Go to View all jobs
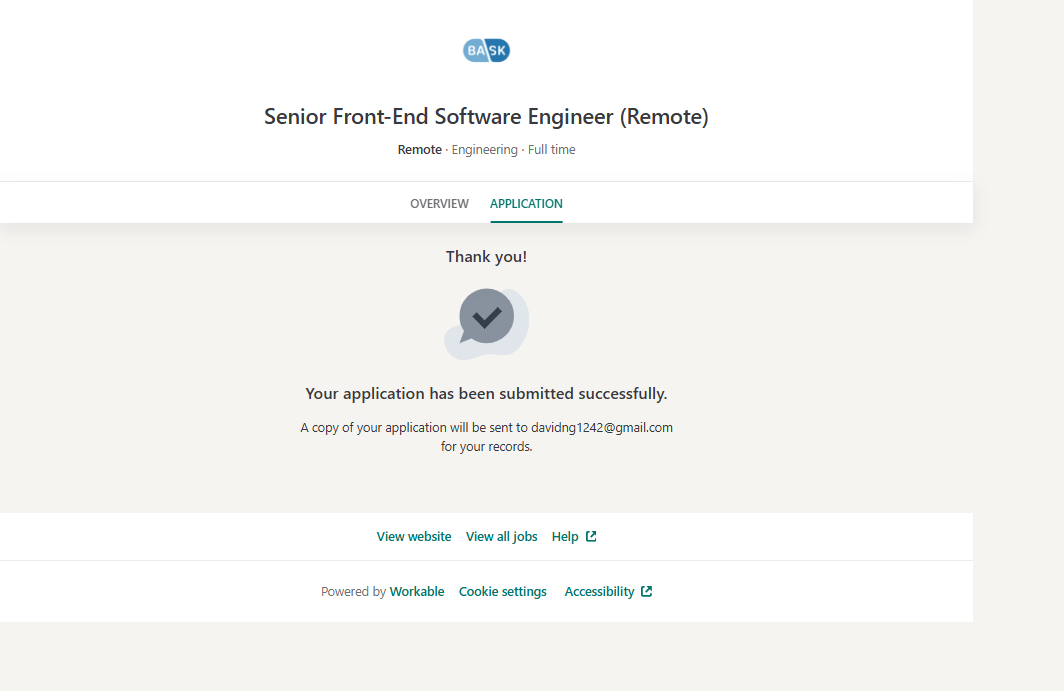1064x691 pixels. 501,537
